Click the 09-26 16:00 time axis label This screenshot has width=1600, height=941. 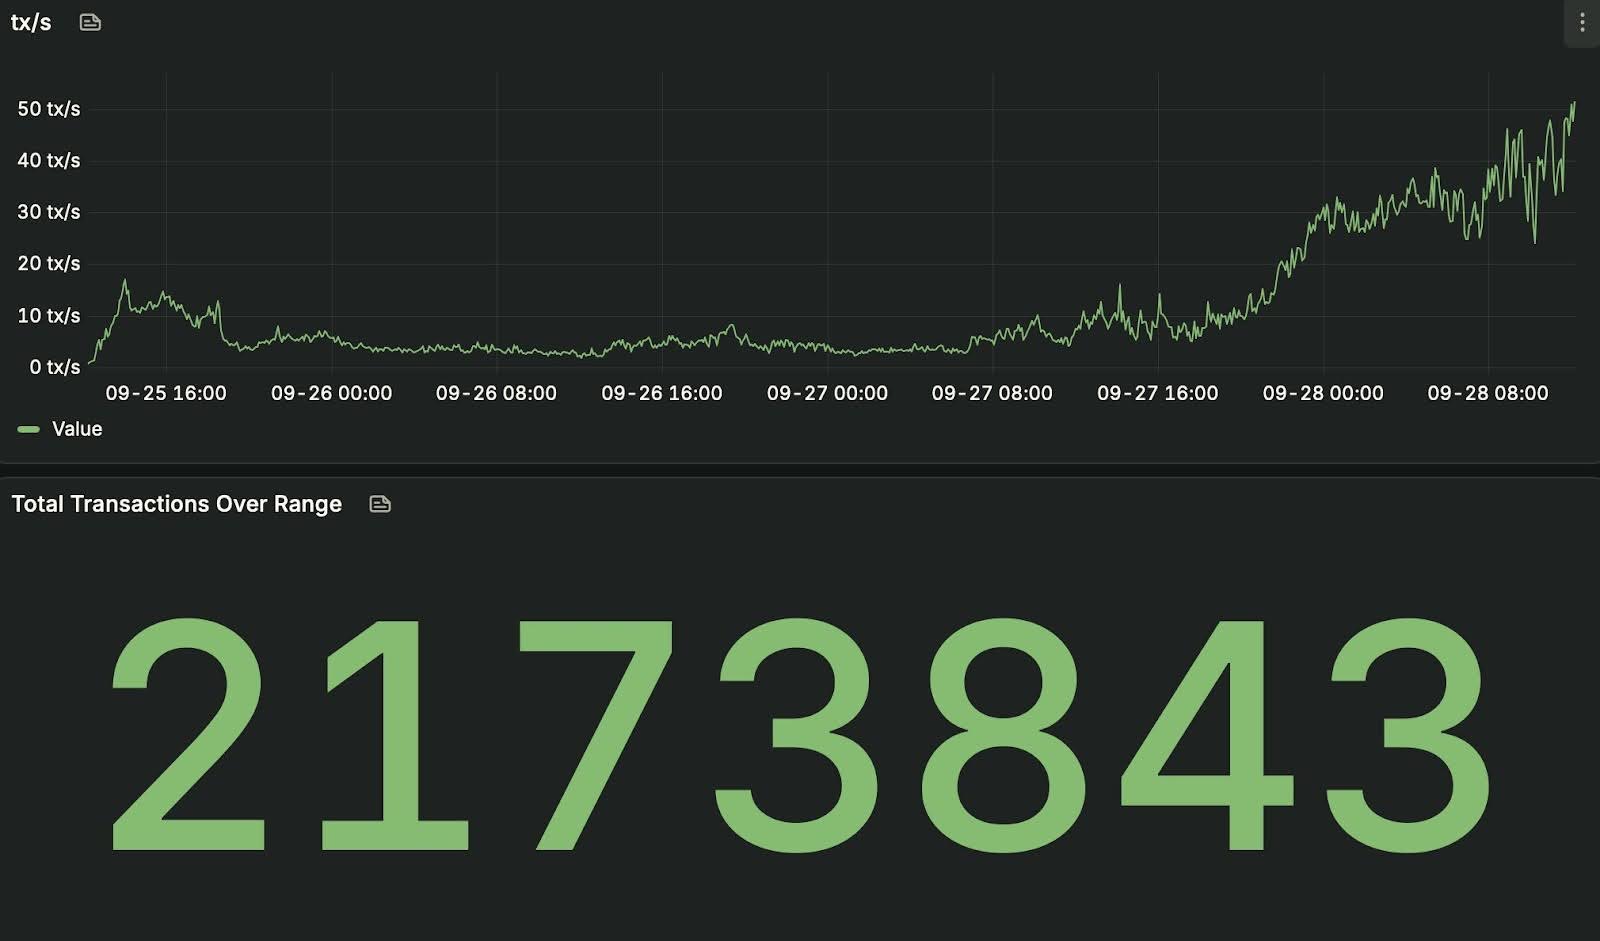coord(661,393)
